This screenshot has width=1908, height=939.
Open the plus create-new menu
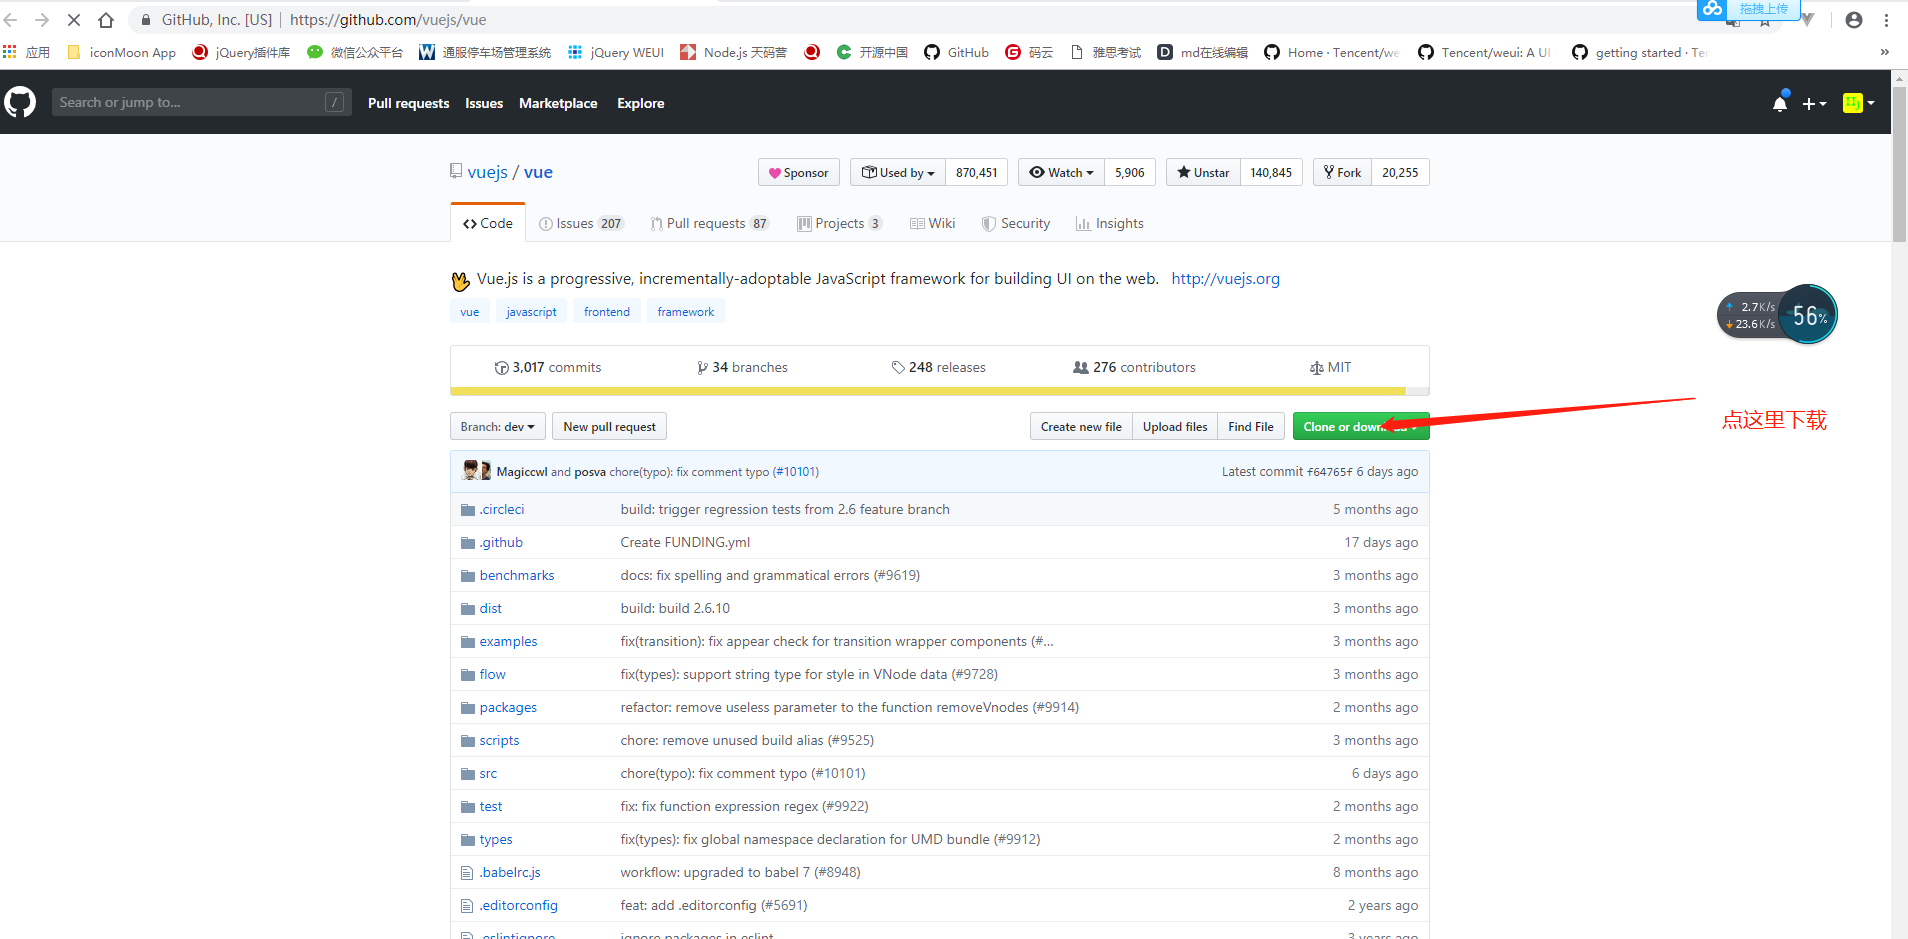[1814, 103]
